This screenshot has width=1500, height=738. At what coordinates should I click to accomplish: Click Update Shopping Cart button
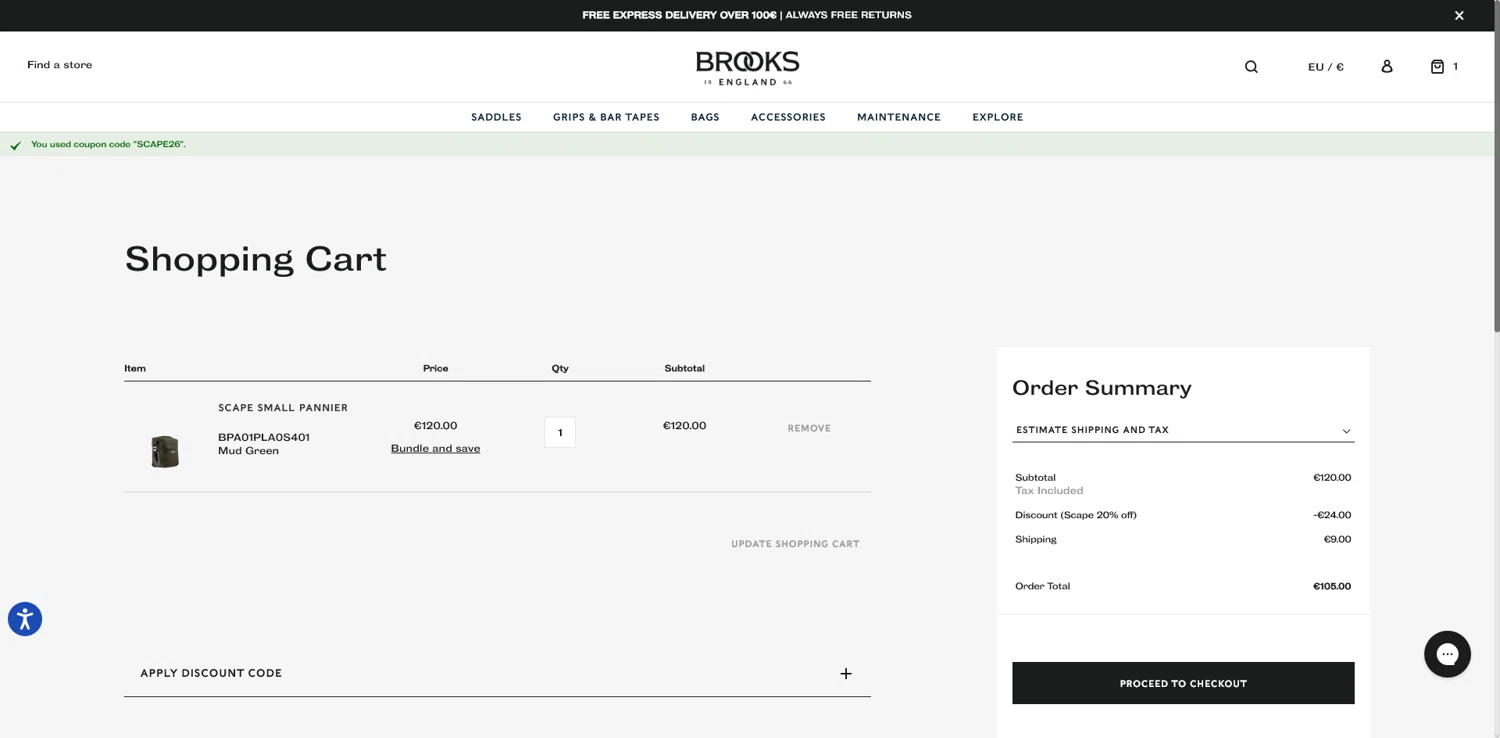795,544
